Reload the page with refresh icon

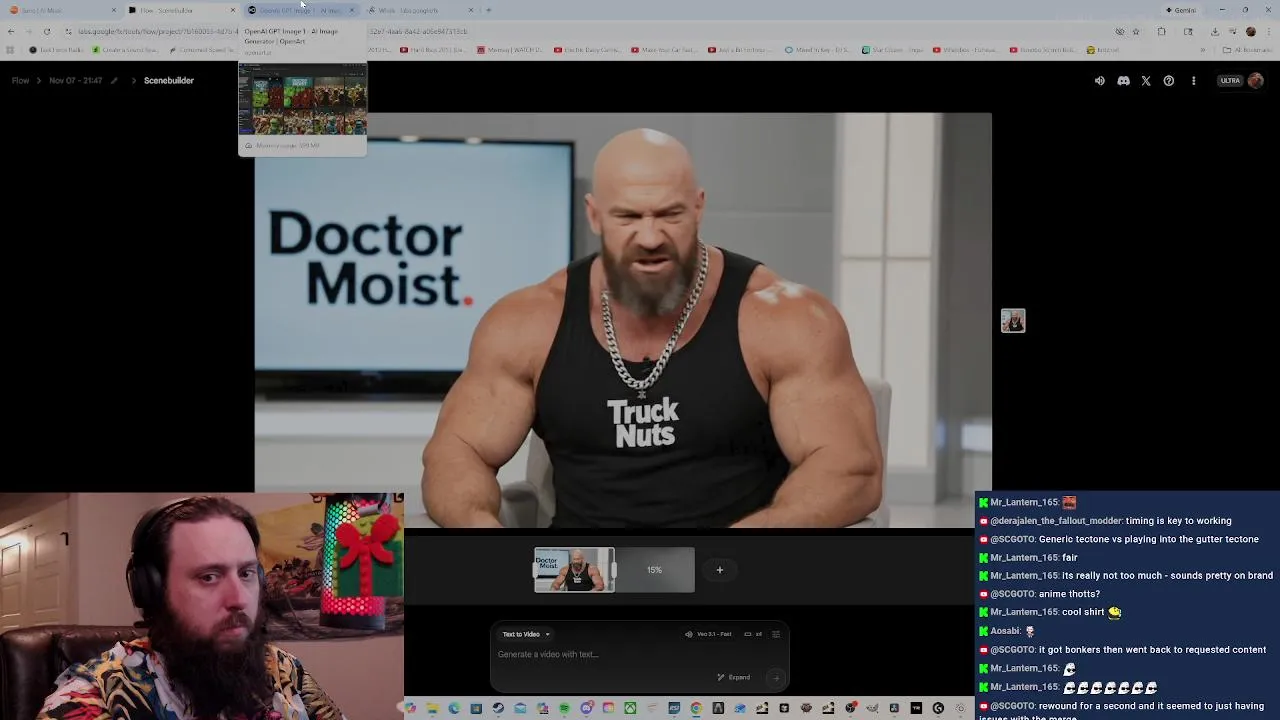pyautogui.click(x=46, y=31)
